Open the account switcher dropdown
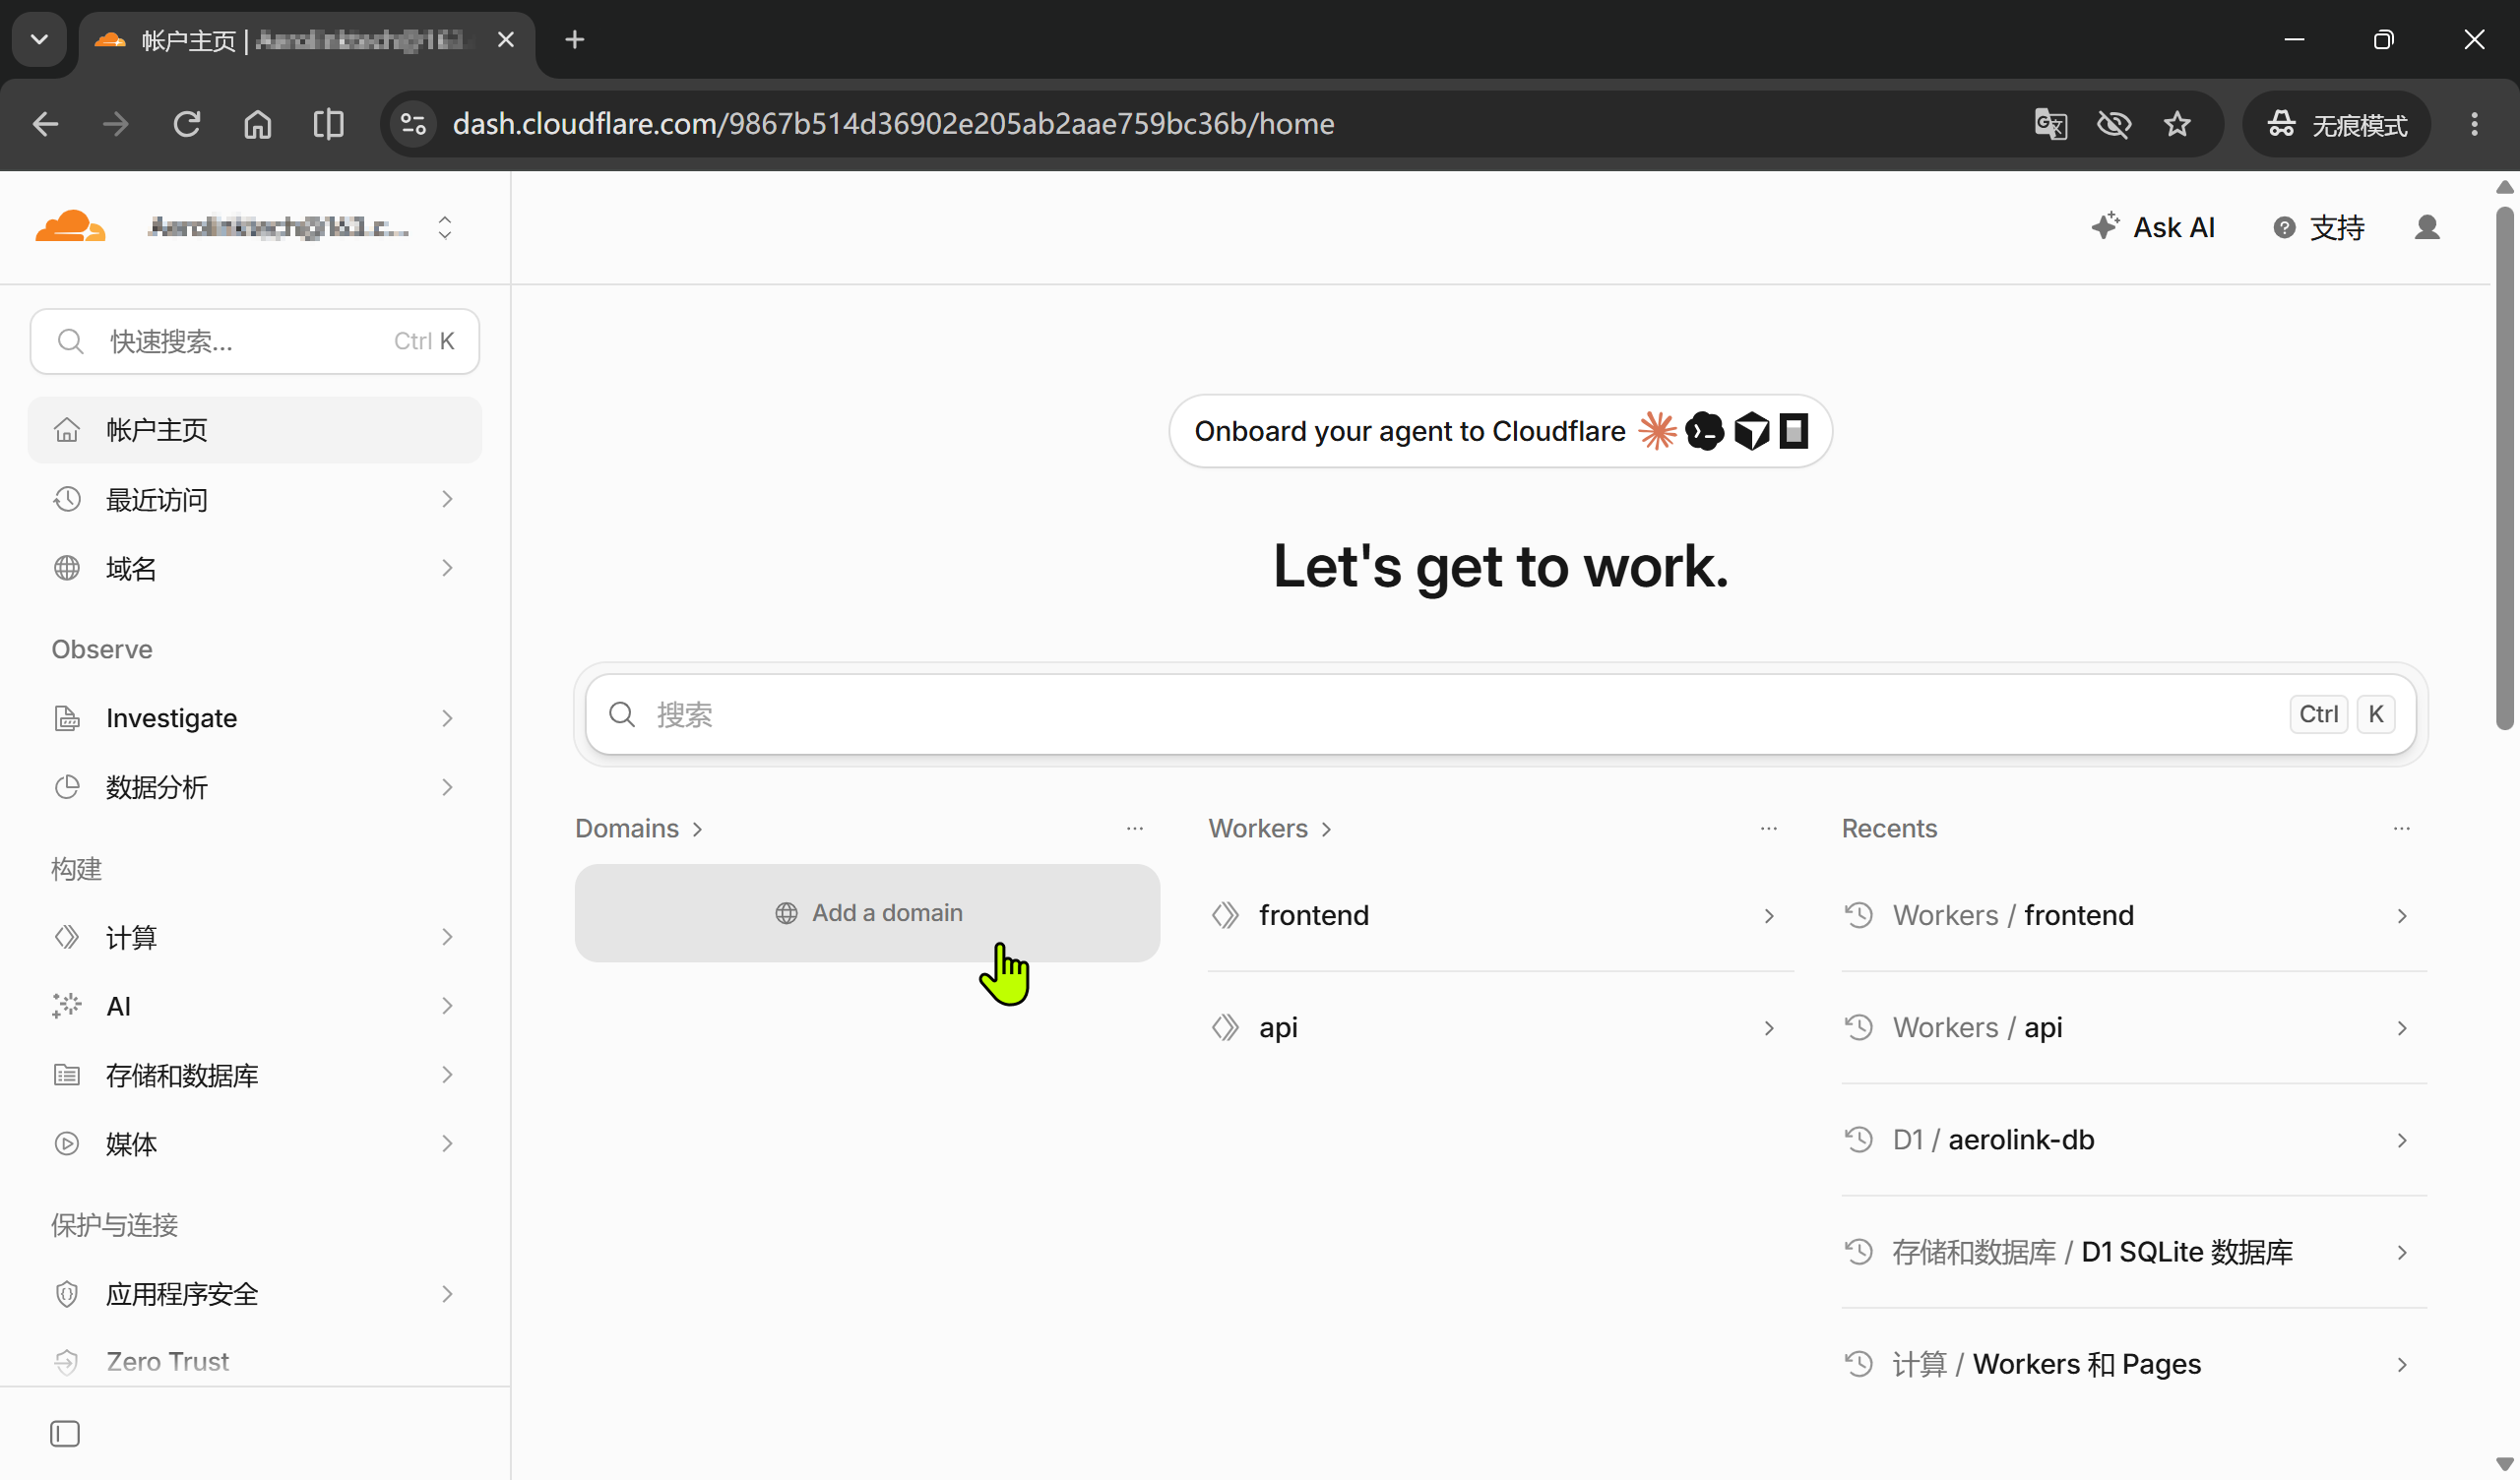Screen dimensions: 2520x1480 [x=445, y=227]
